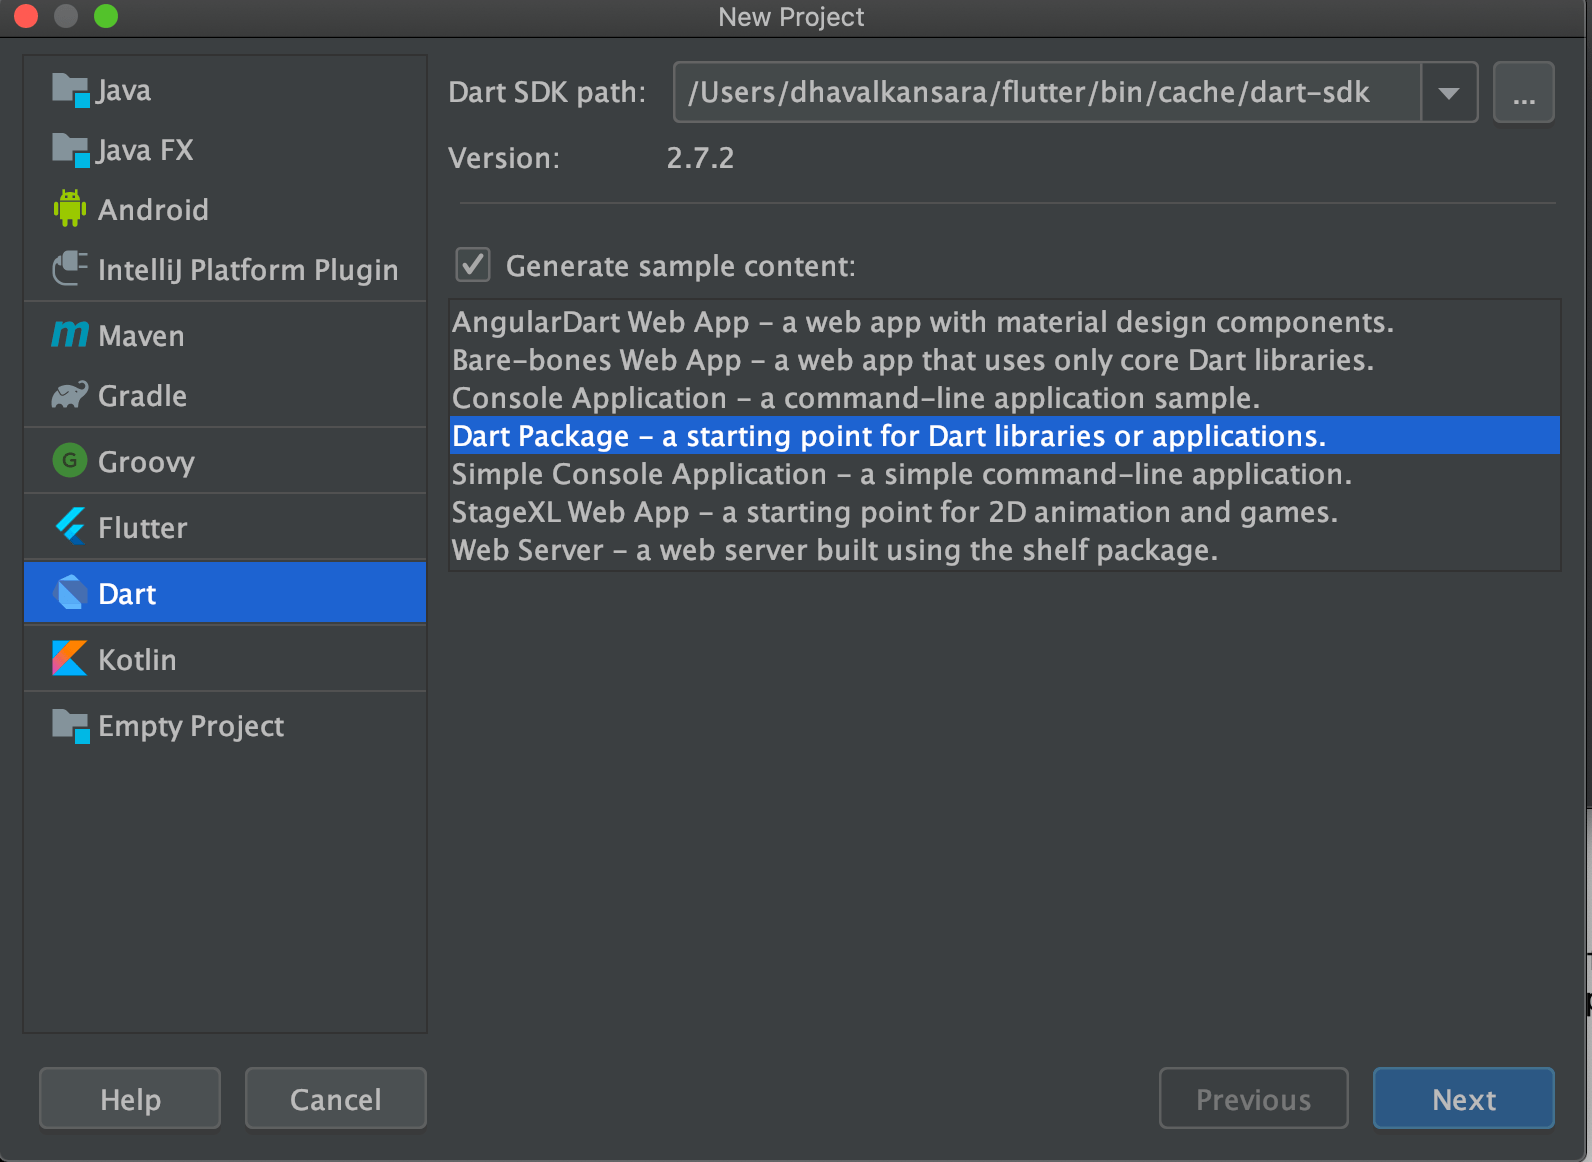Click the Cancel button
This screenshot has width=1592, height=1162.
coord(335,1099)
